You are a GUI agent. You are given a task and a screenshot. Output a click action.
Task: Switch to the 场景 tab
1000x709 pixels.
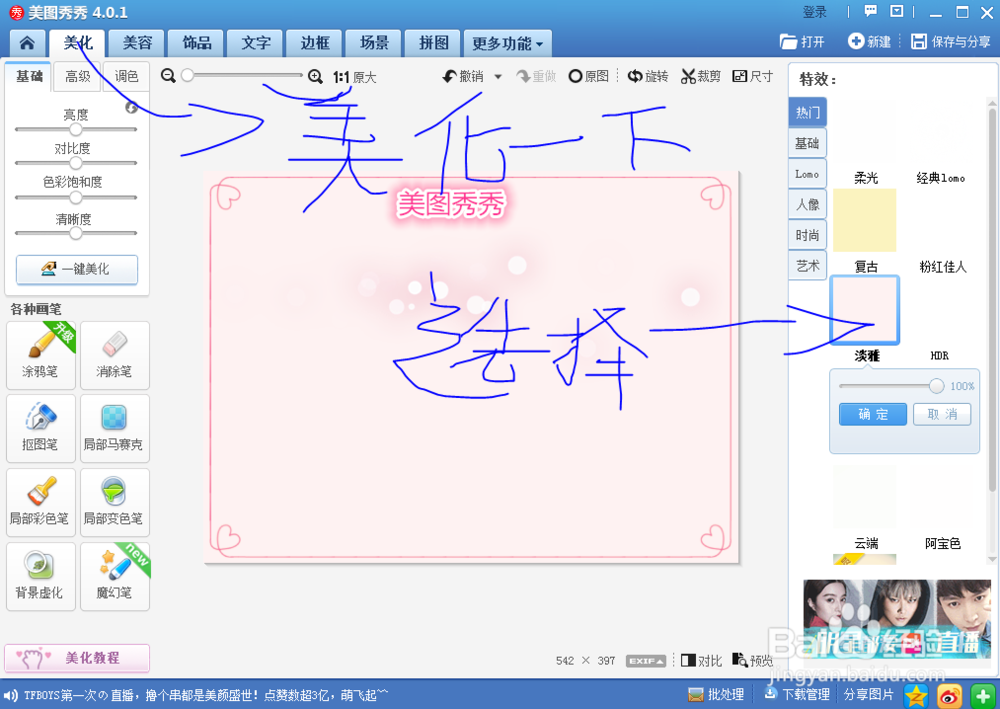pos(374,43)
